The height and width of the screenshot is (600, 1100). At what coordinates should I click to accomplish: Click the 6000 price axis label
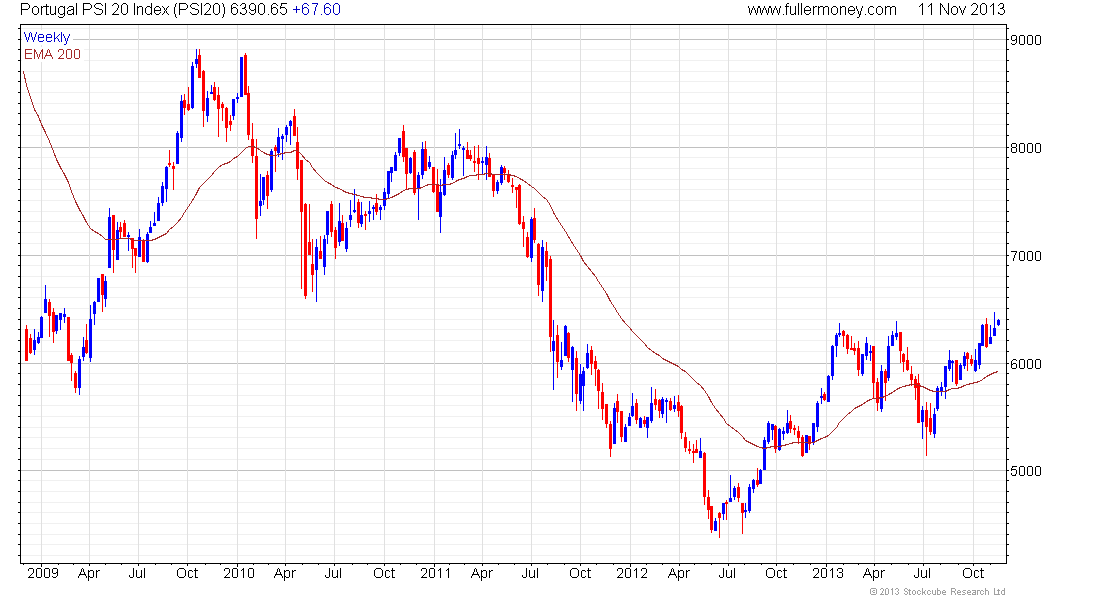click(x=1025, y=364)
